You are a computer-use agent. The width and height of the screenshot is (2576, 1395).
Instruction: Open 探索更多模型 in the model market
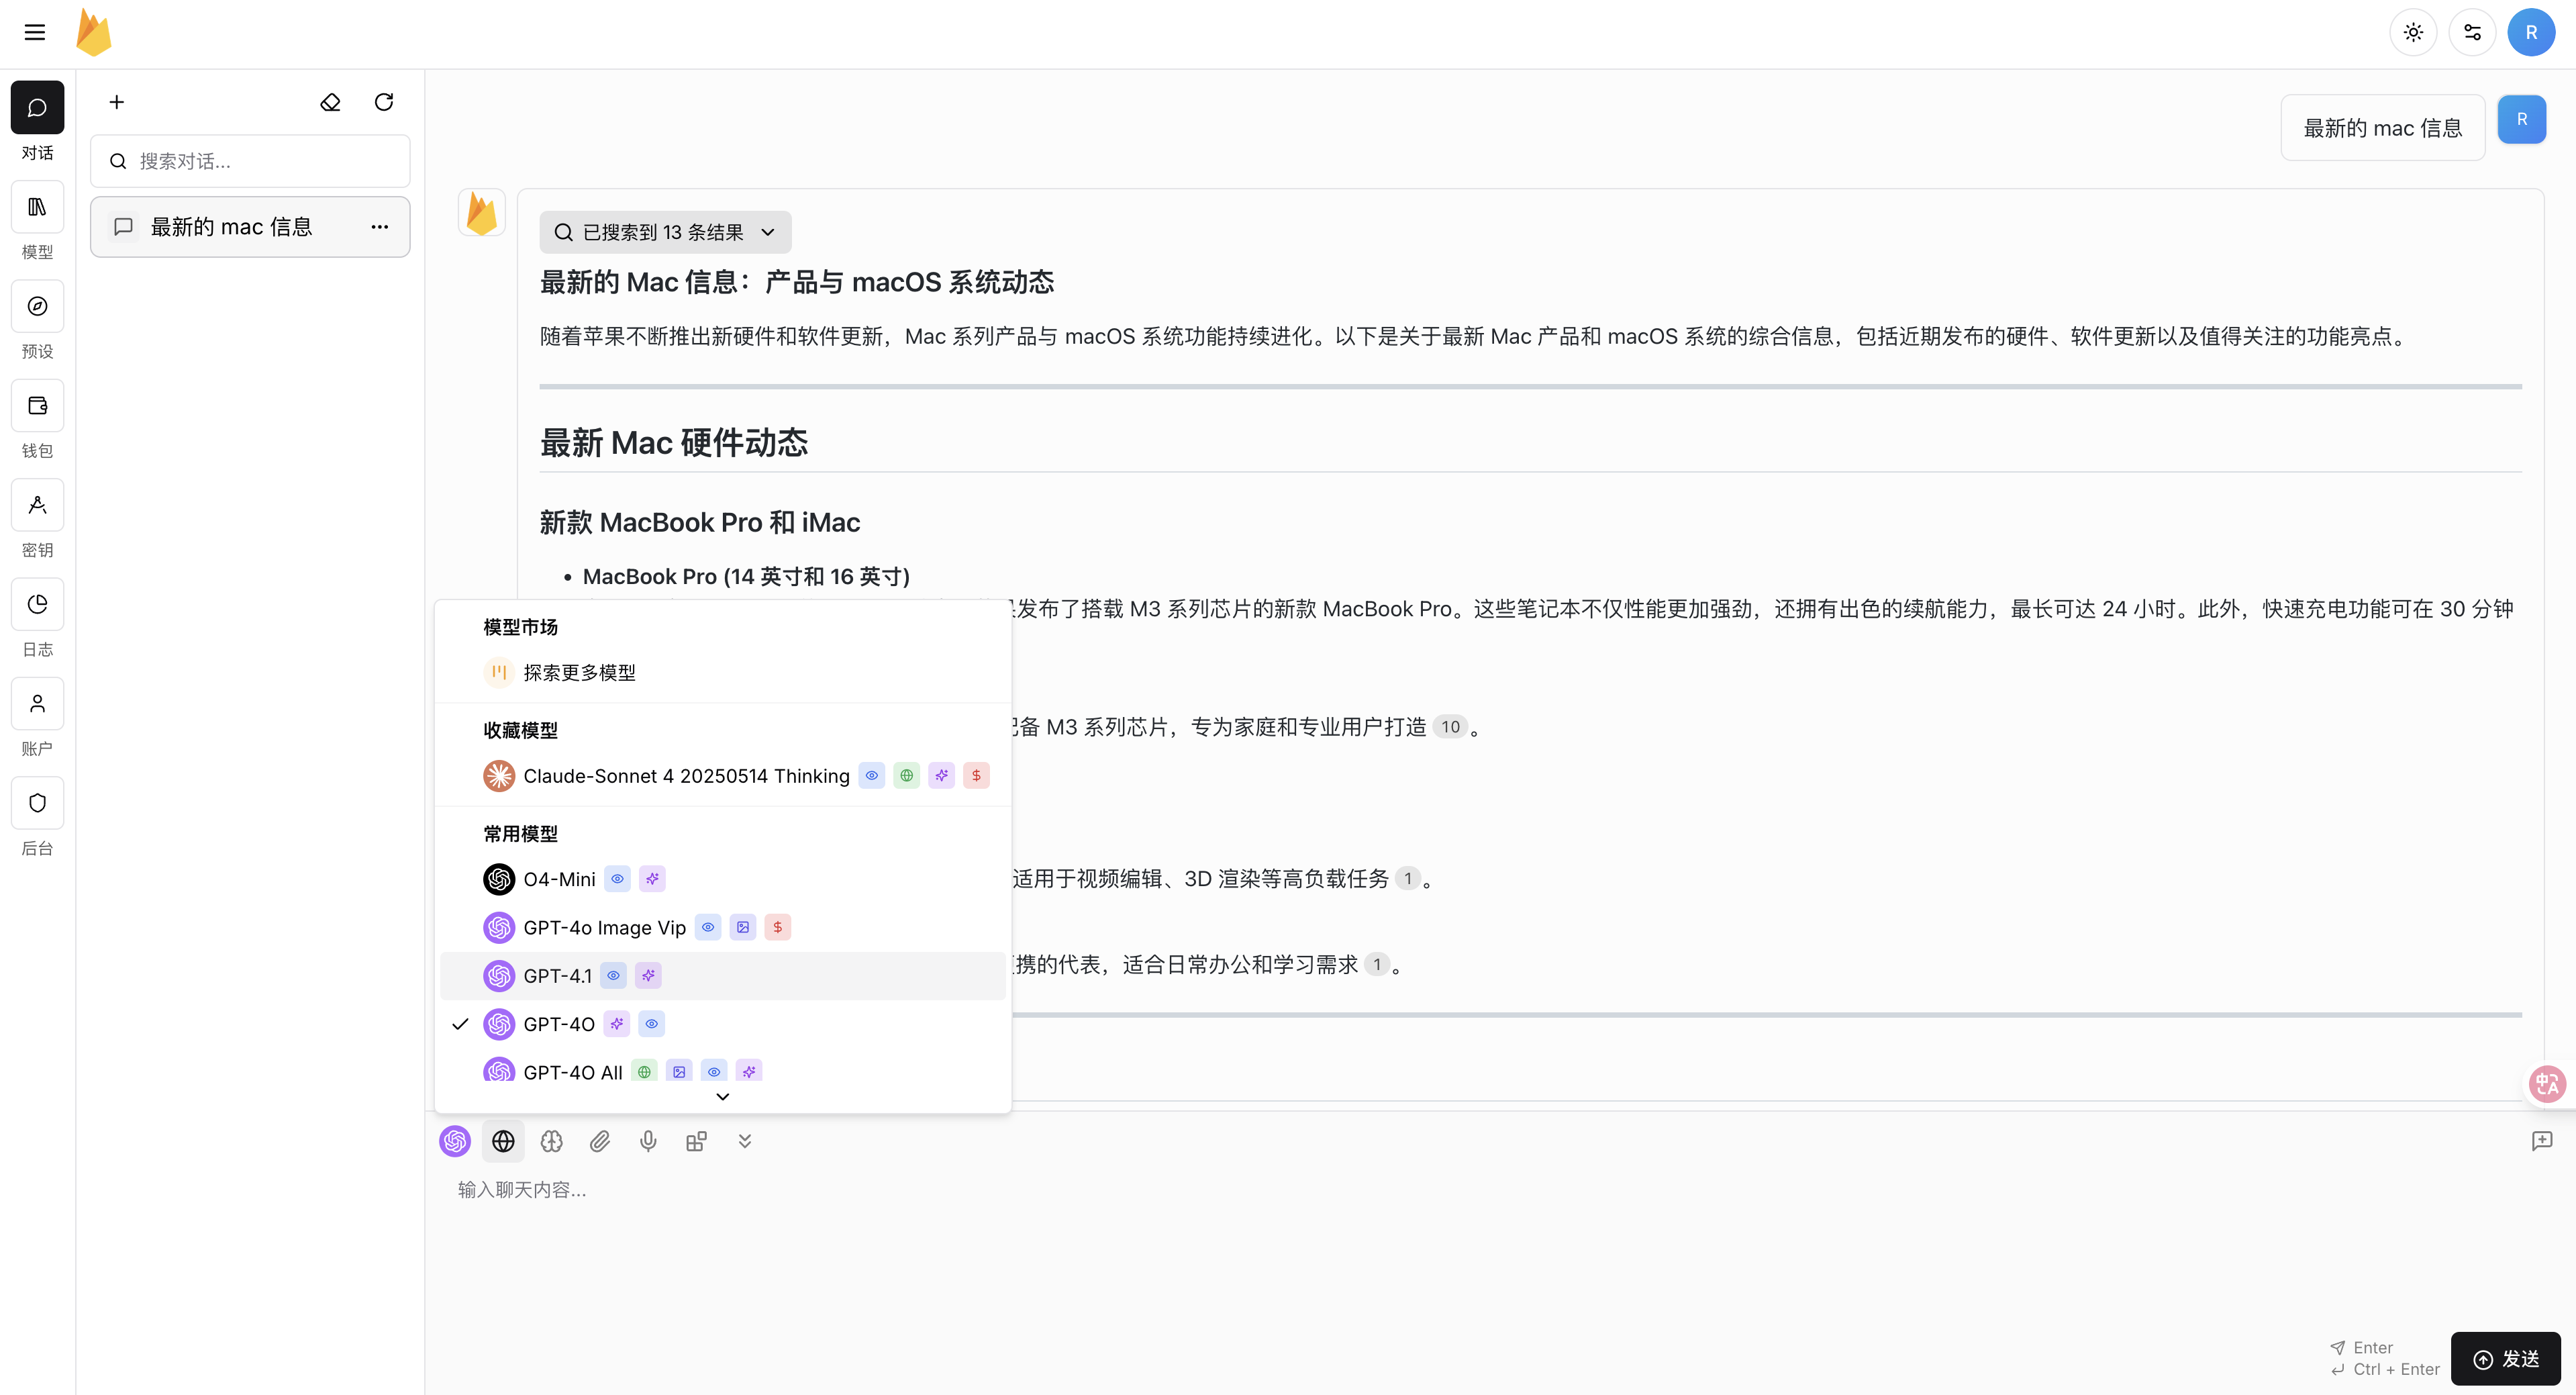(580, 672)
